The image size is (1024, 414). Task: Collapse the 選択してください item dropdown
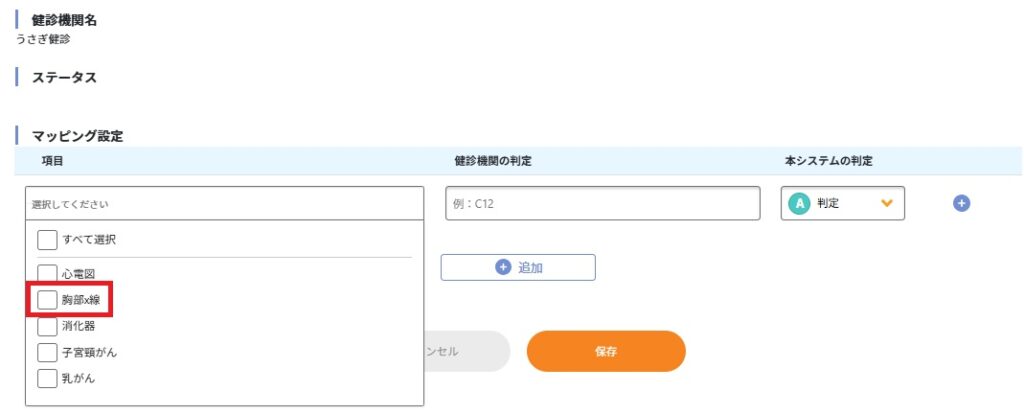tap(225, 203)
